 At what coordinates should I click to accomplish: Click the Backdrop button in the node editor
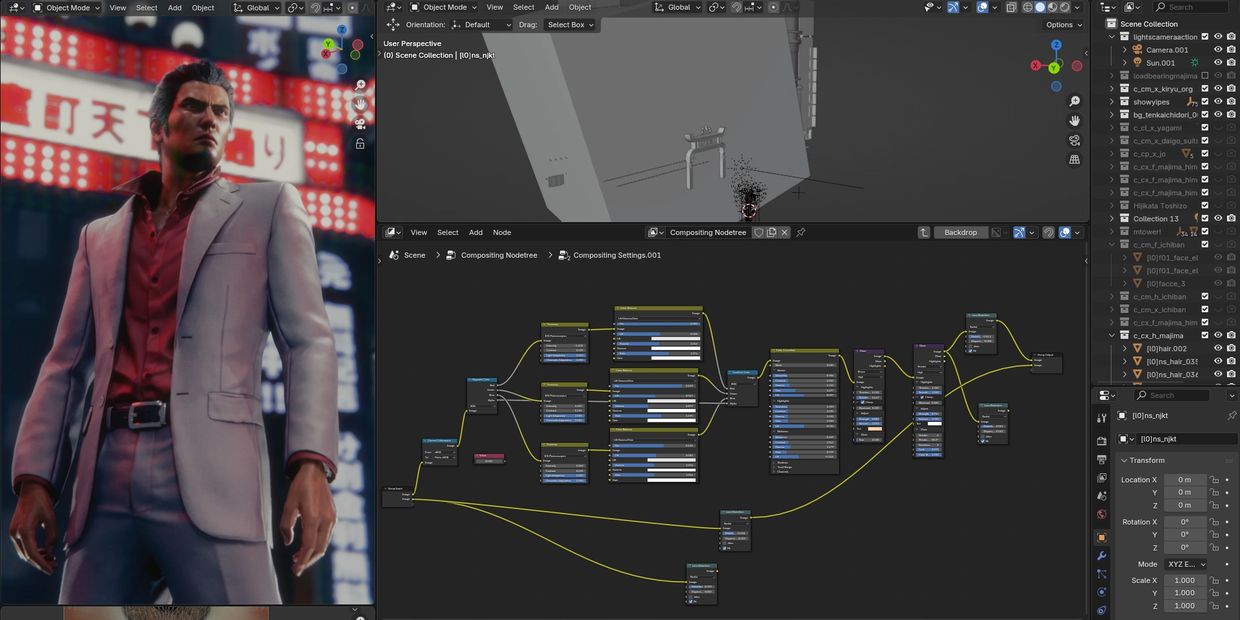960,232
